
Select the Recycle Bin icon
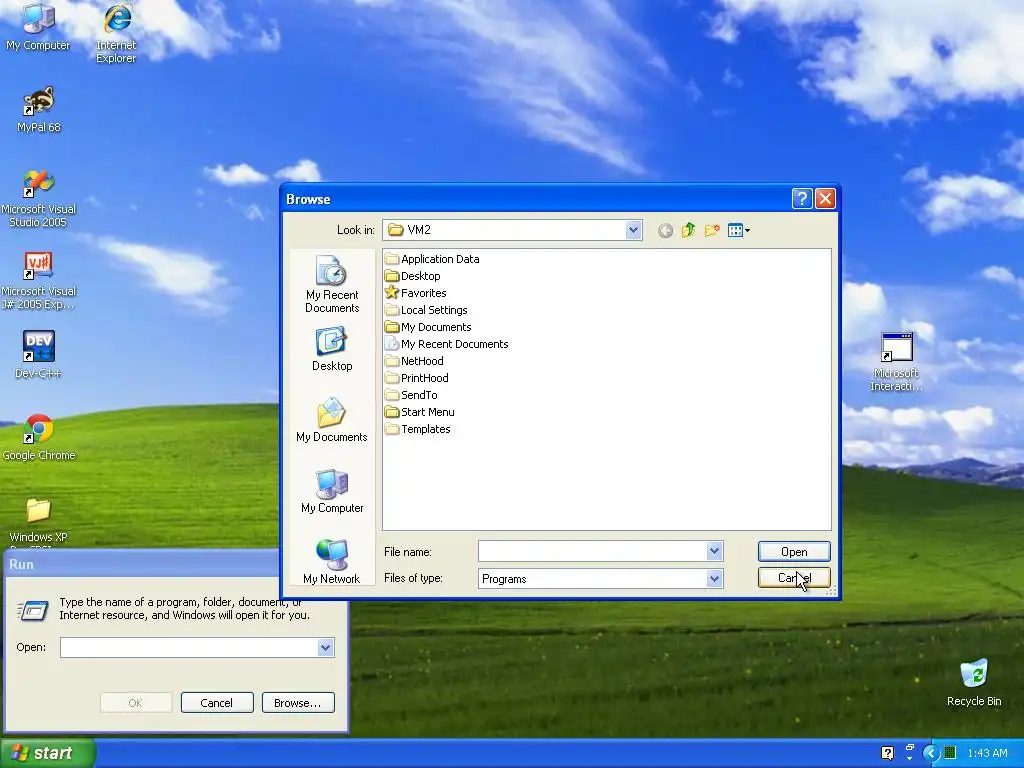click(x=974, y=683)
